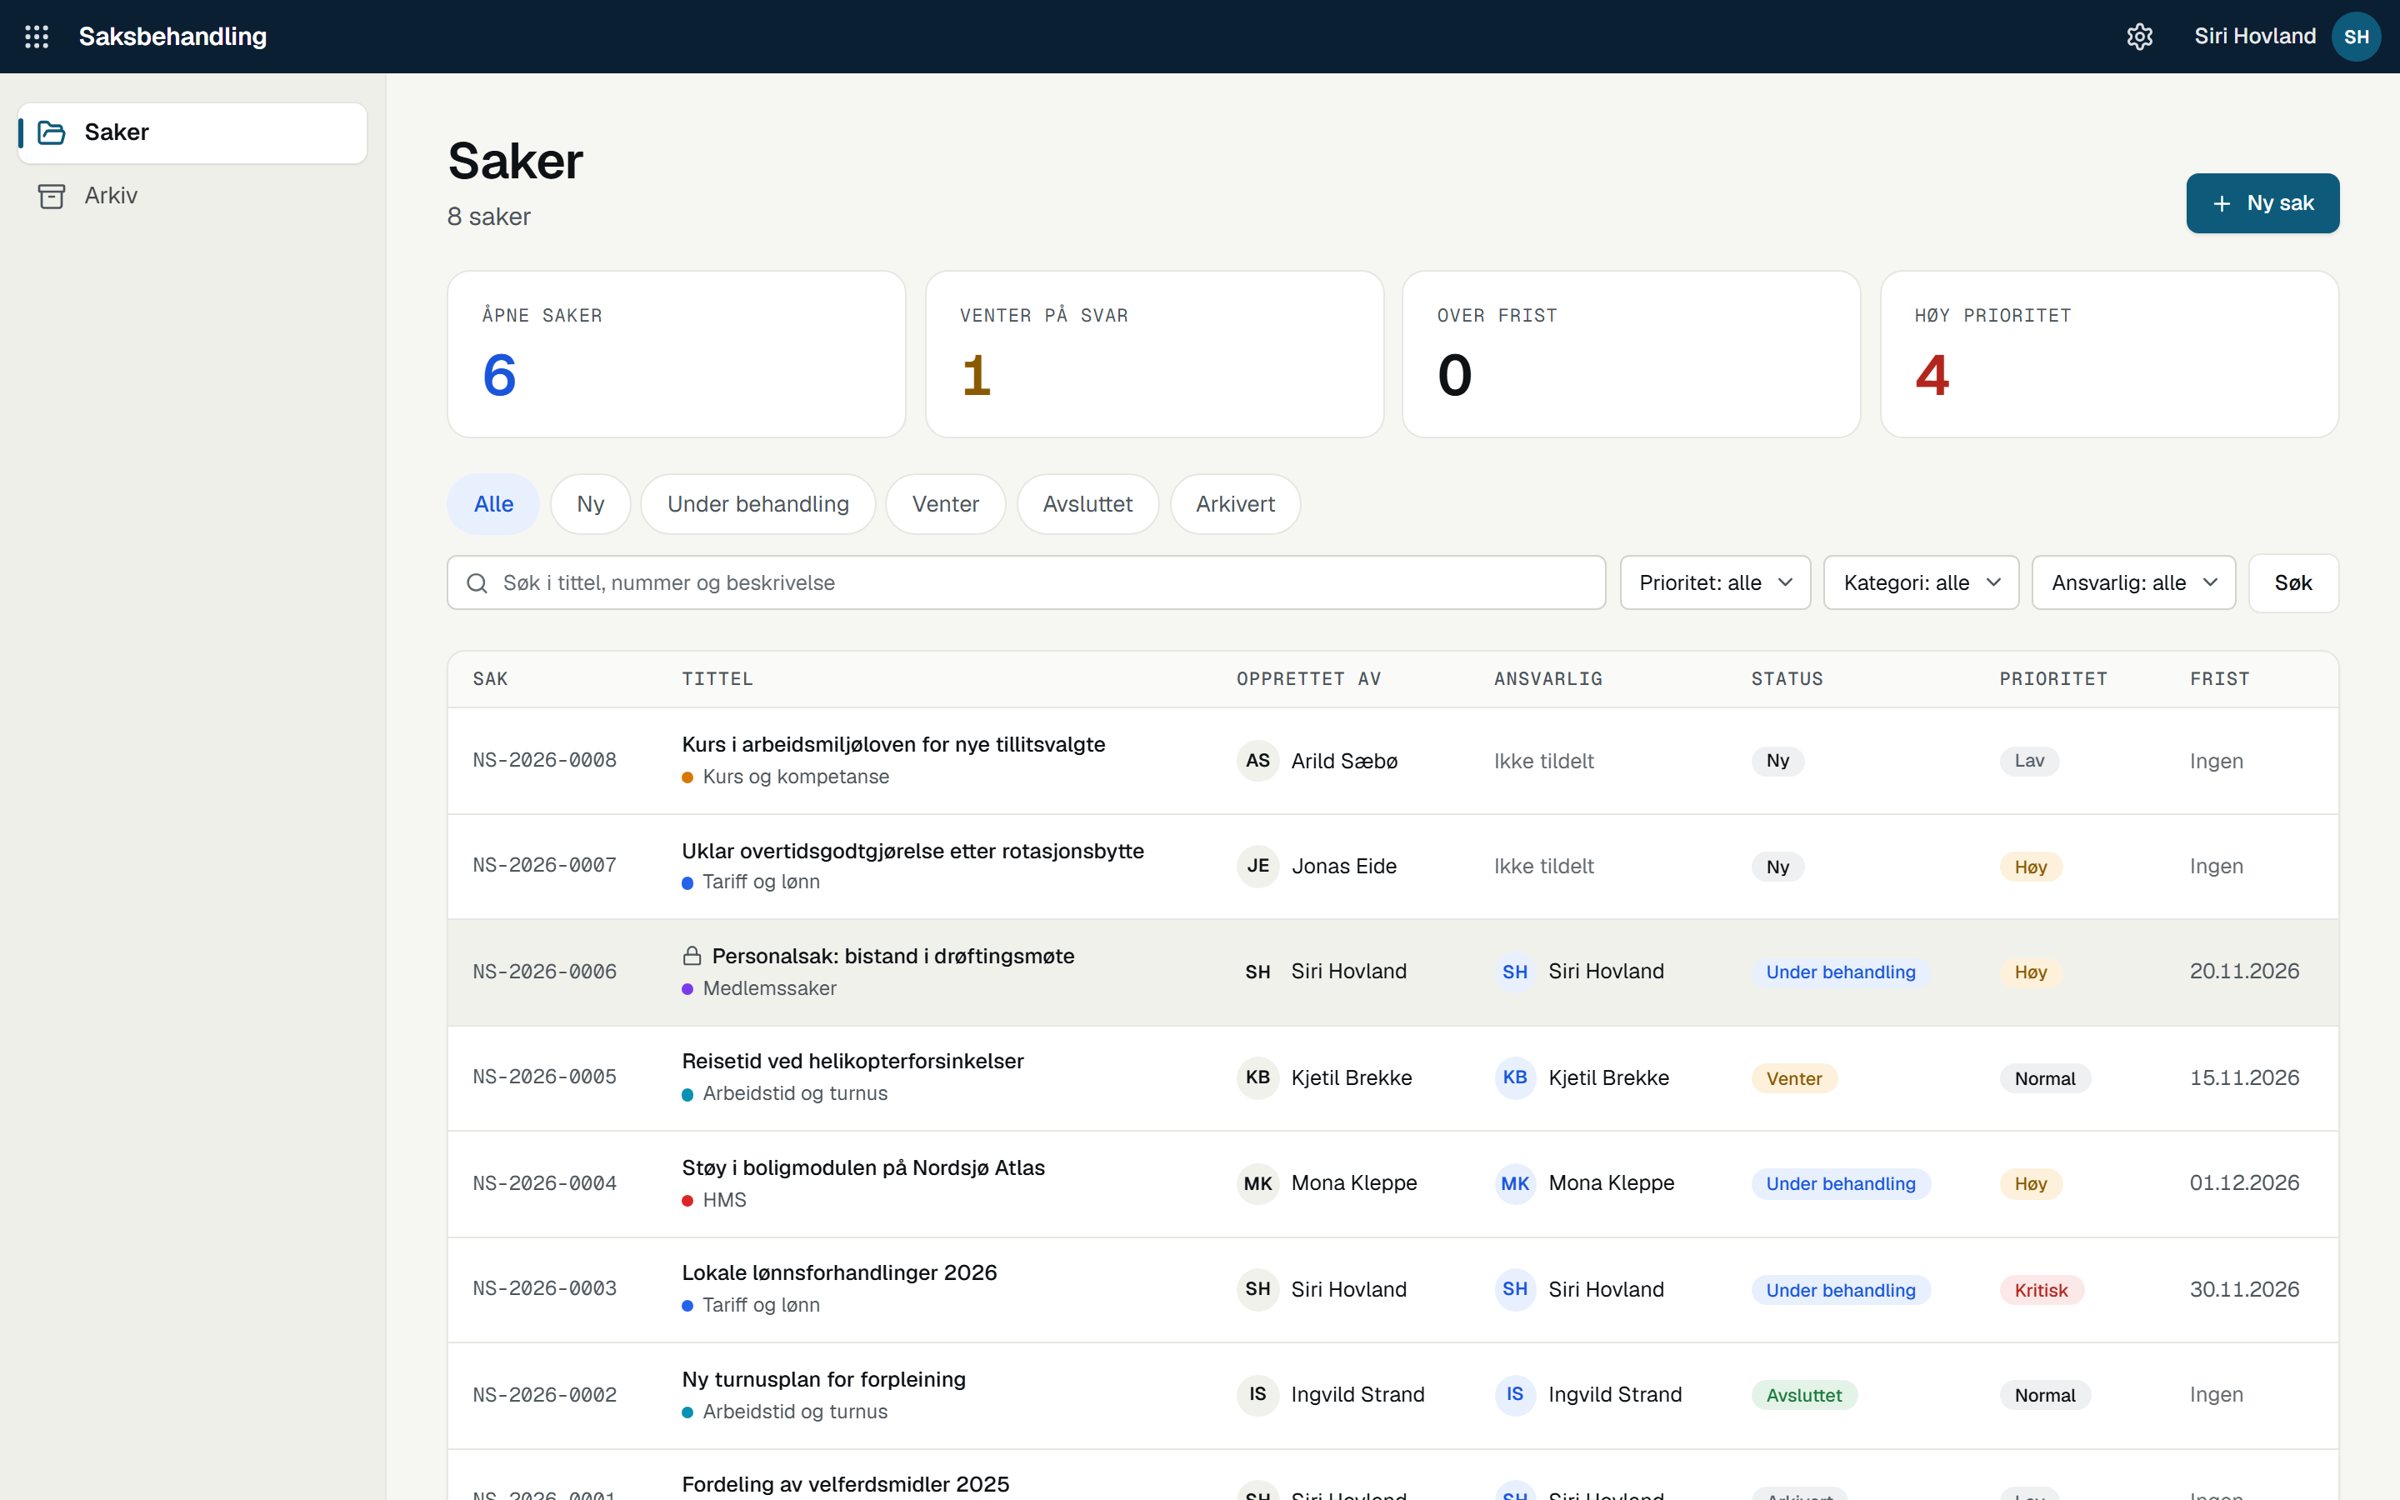2400x1500 pixels.
Task: Click Ny turnusplan for forpleining title
Action: (824, 1380)
